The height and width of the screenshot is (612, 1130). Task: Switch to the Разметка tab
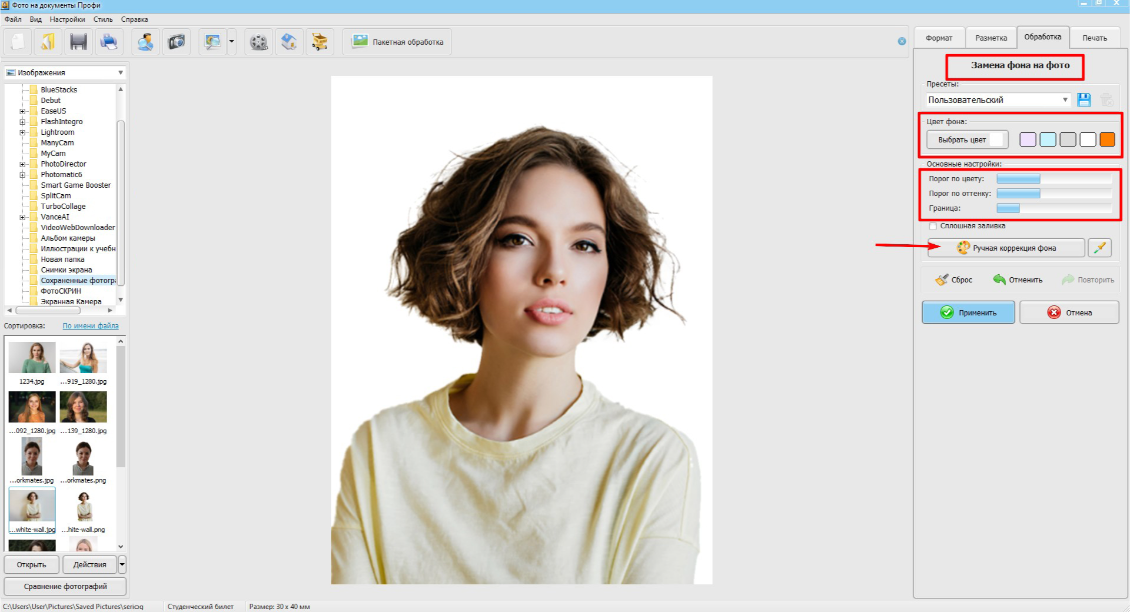991,38
